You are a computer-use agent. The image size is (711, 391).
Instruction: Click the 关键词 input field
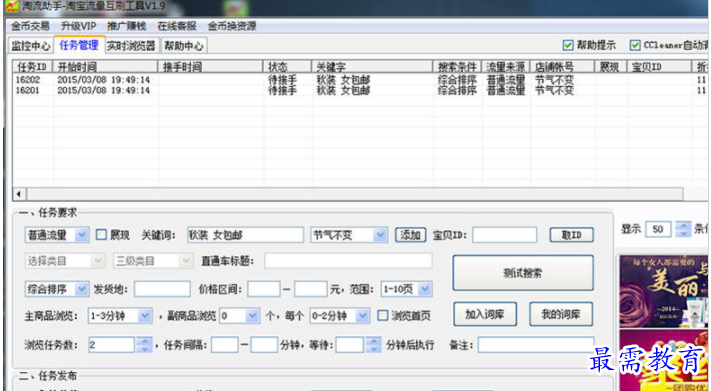coord(245,235)
